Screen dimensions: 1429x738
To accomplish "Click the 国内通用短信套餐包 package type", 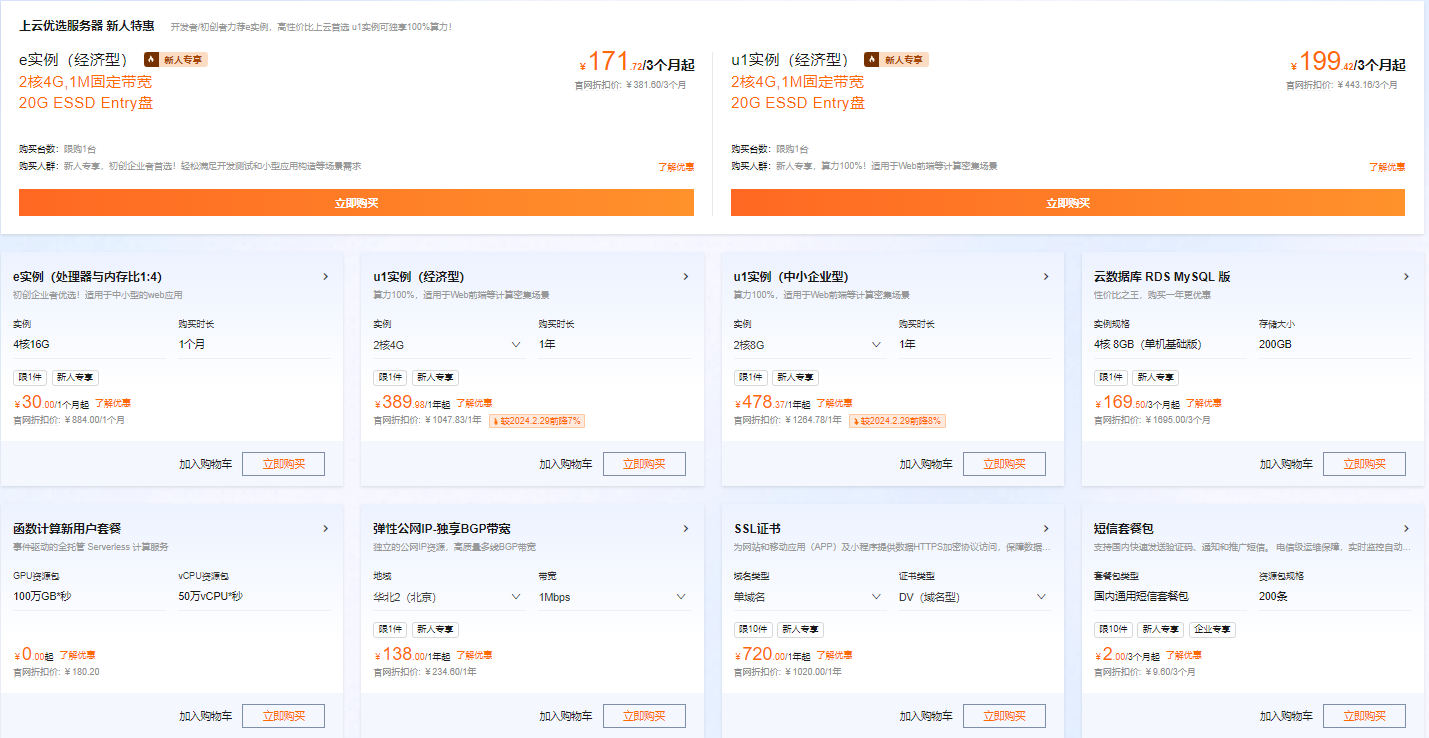I will coord(1141,597).
